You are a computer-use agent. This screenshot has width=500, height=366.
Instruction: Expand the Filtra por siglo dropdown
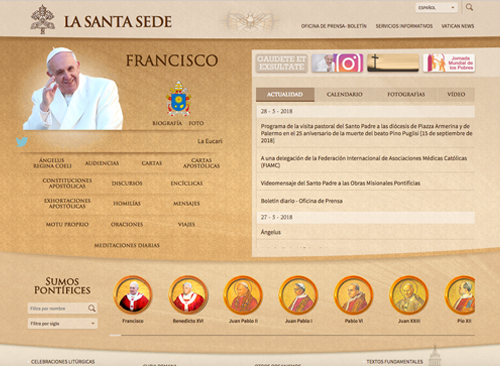[x=63, y=323]
